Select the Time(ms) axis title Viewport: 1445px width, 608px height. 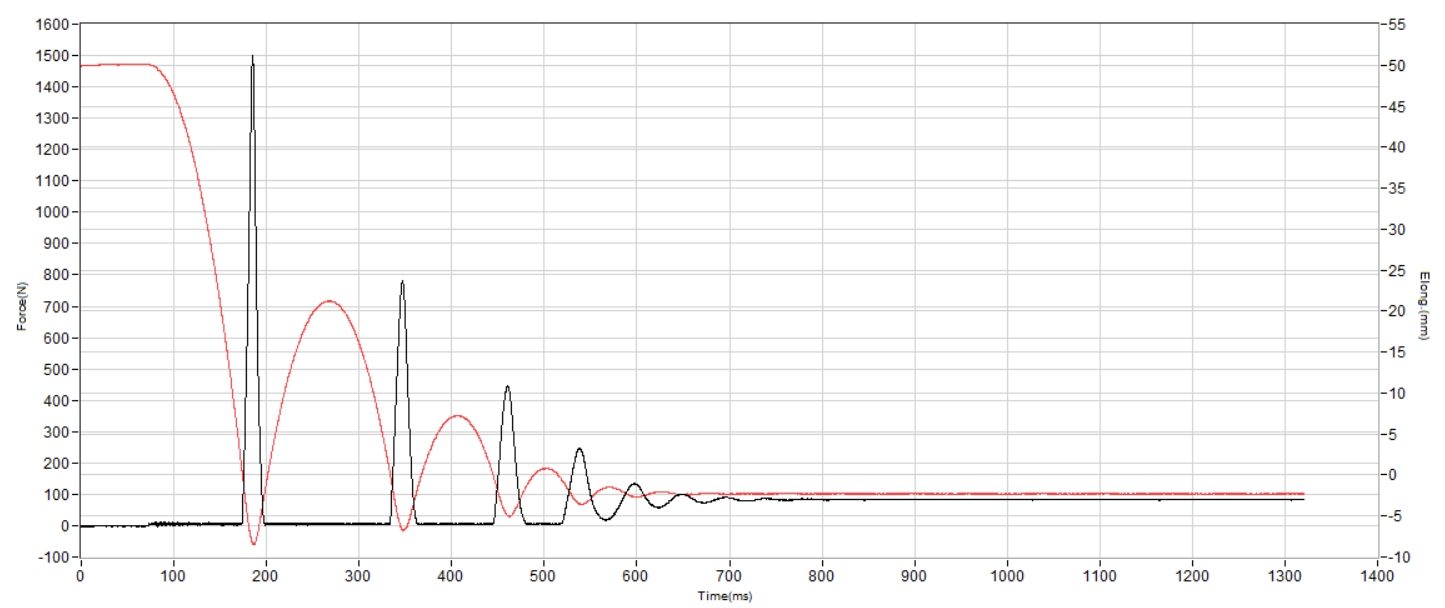727,596
